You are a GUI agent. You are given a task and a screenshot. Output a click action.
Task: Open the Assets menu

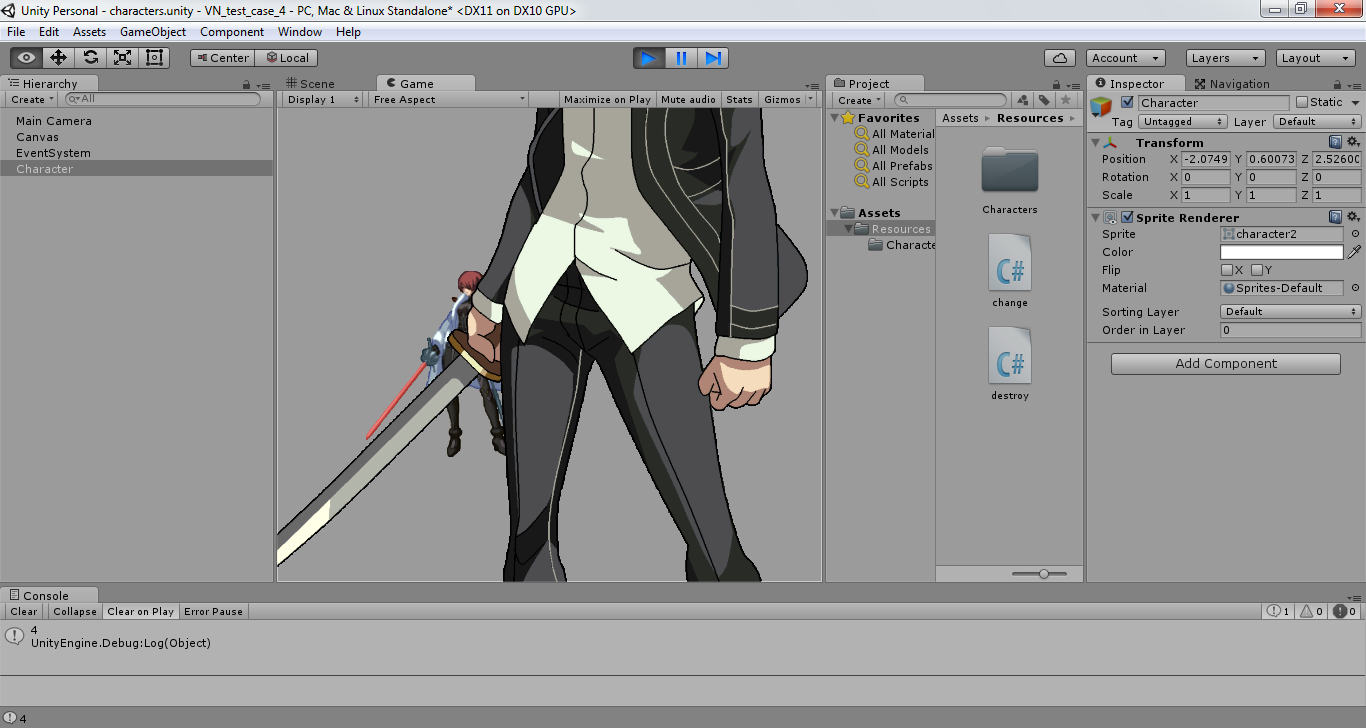[89, 32]
